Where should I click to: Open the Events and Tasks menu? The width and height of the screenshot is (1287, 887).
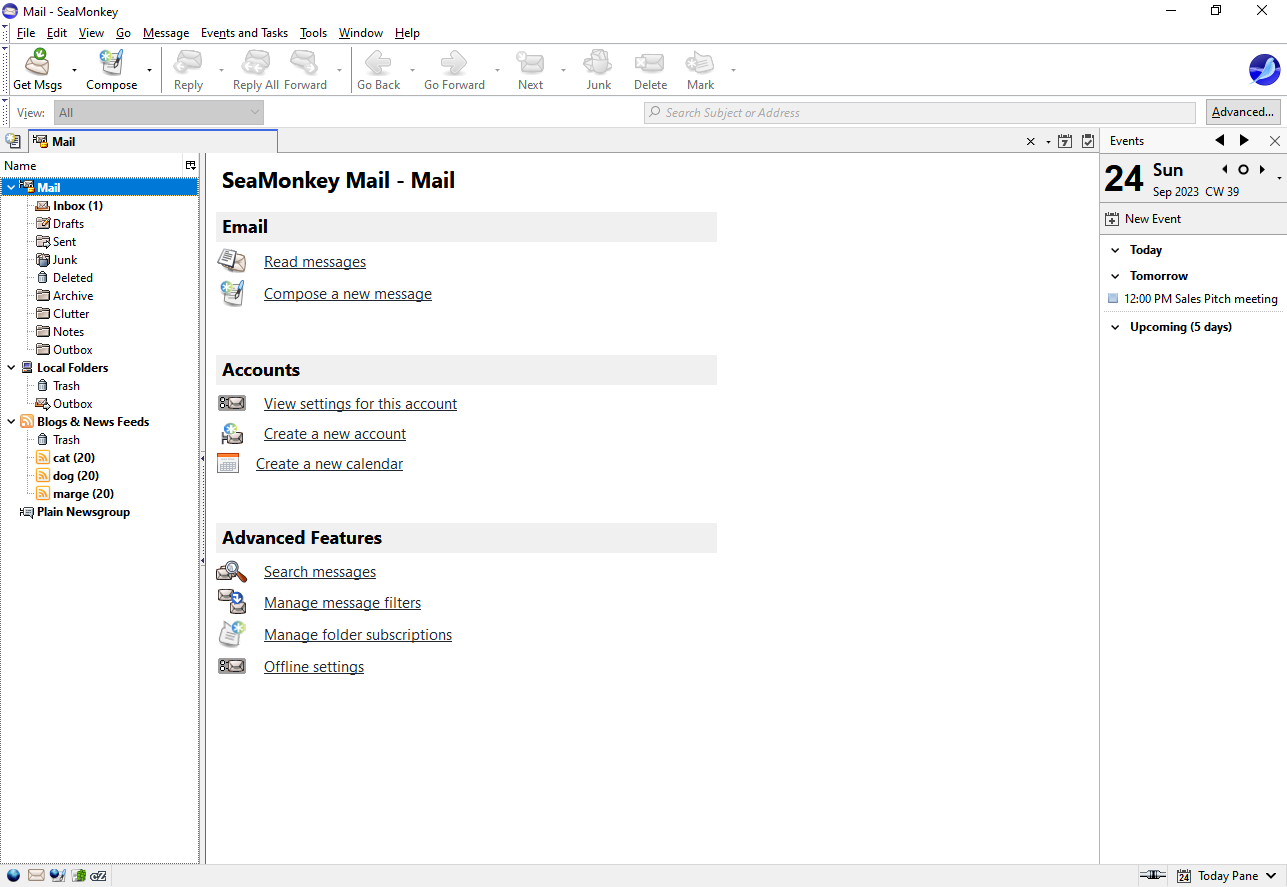244,33
